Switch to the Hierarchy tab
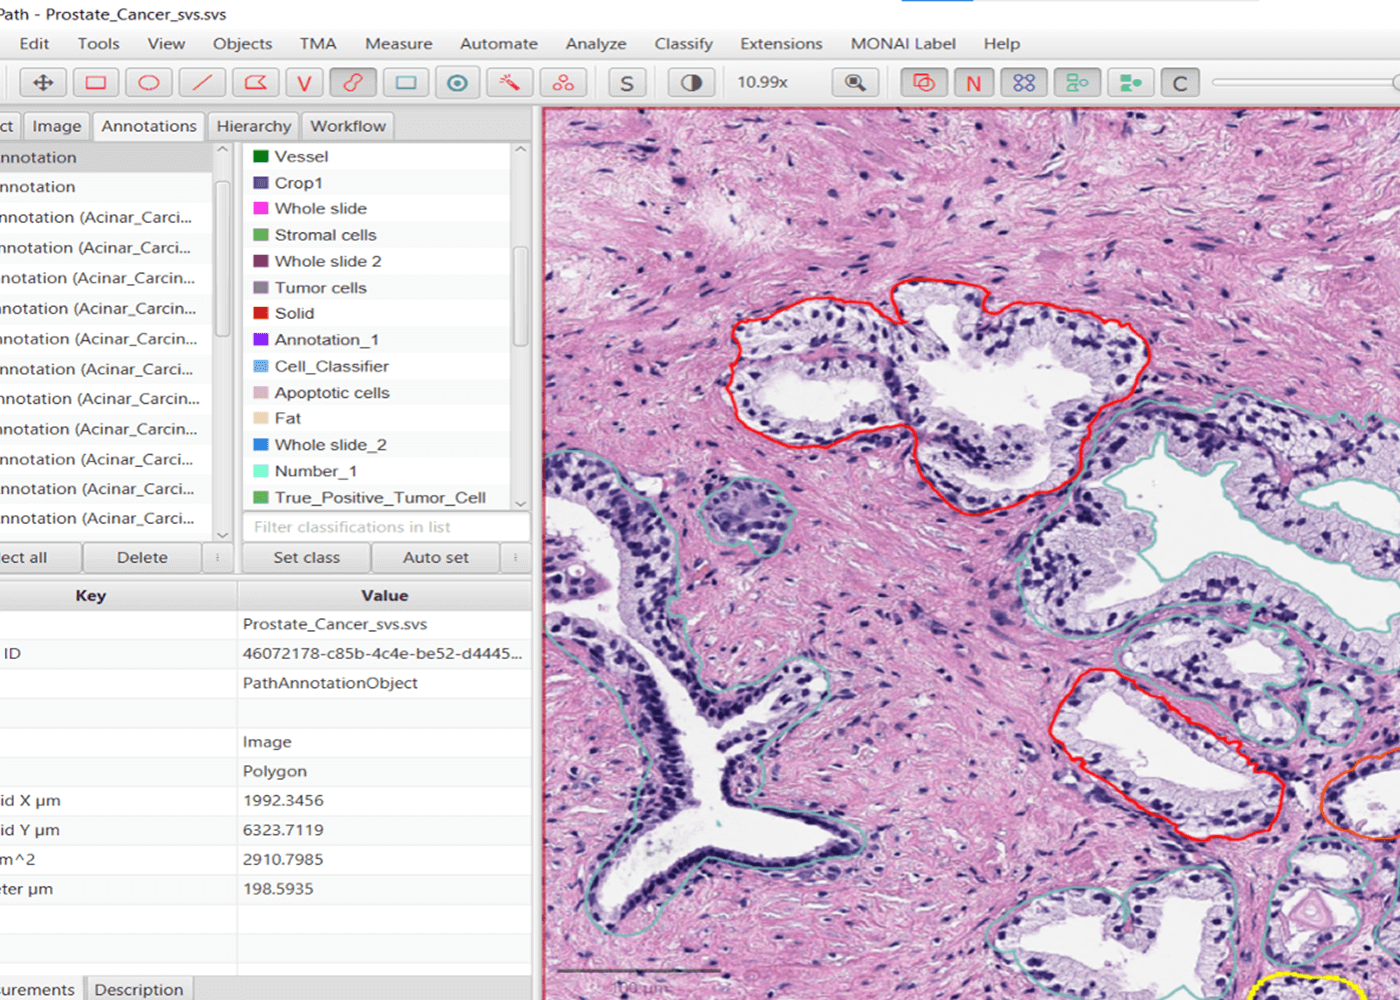The height and width of the screenshot is (1000, 1400). pos(253,126)
